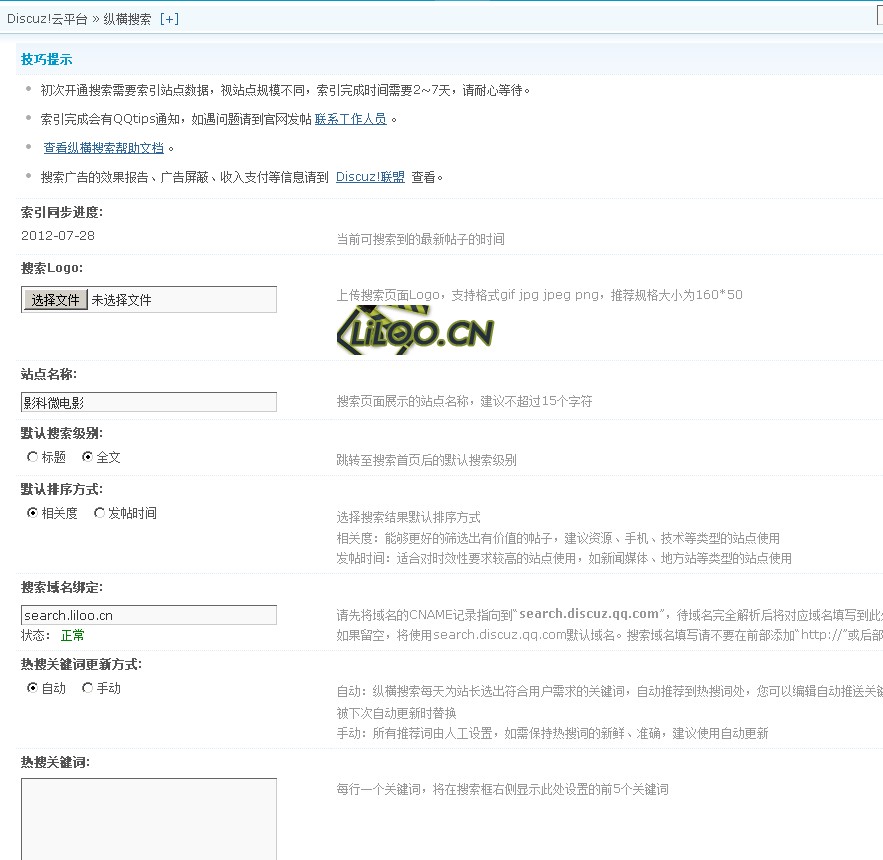Choose 相关度 as default sort
This screenshot has width=883, height=860.
(x=33, y=513)
